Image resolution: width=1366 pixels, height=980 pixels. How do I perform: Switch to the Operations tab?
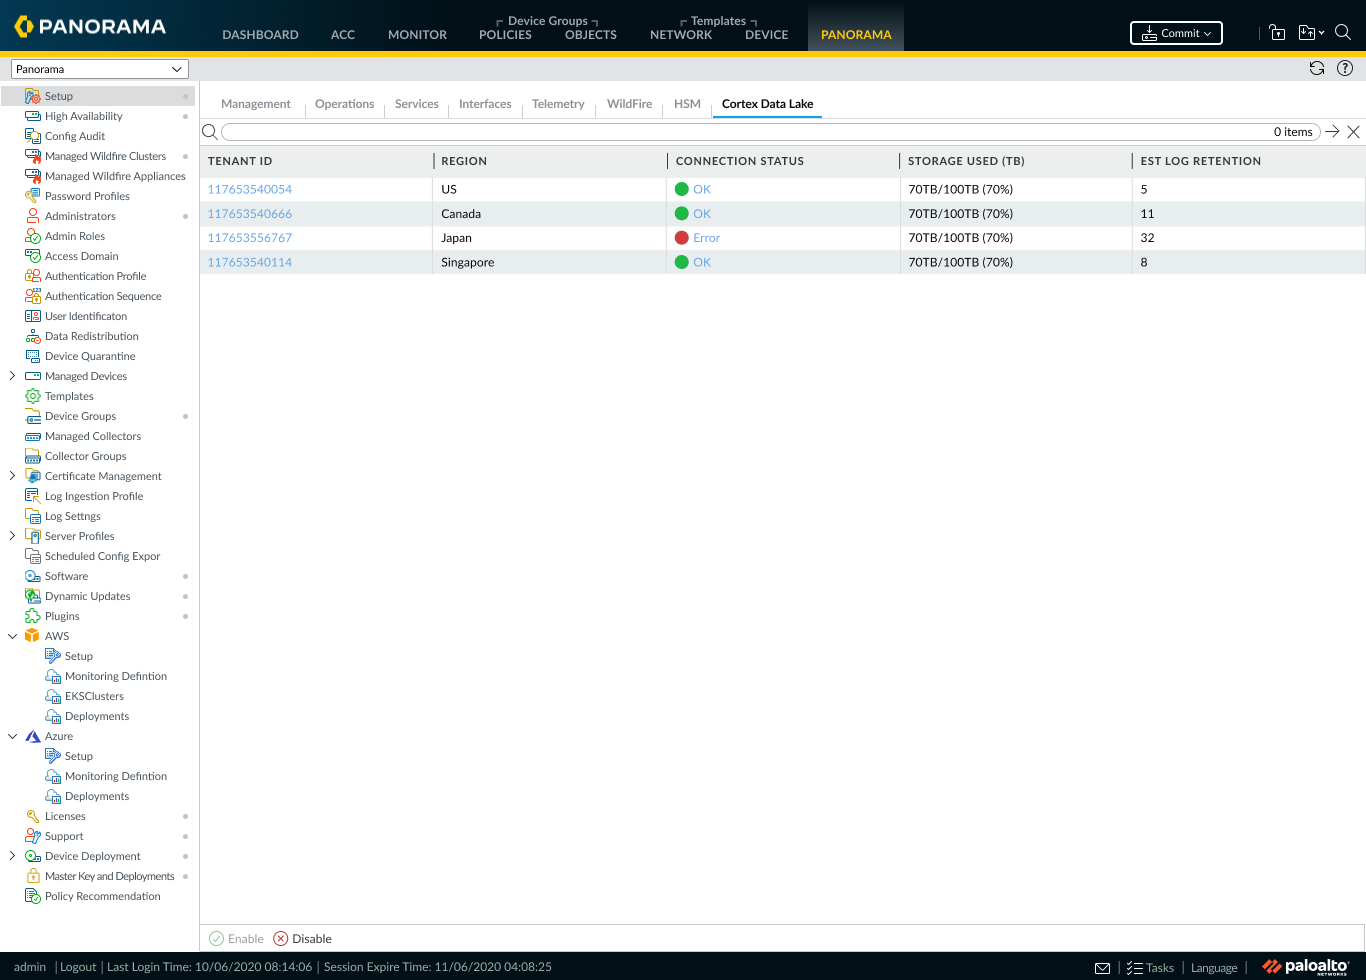[x=344, y=104]
